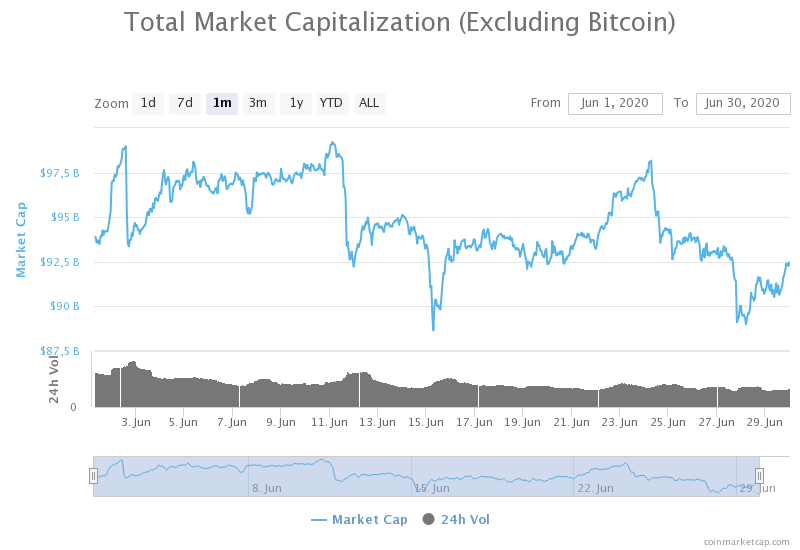Click the blue Market Cap legend line
This screenshot has height=550, width=800.
coord(319,520)
